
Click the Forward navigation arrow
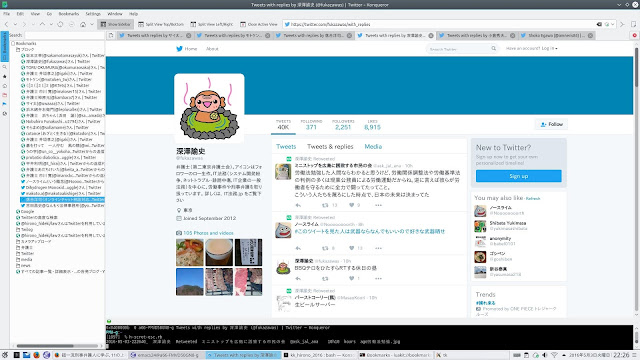(24, 24)
